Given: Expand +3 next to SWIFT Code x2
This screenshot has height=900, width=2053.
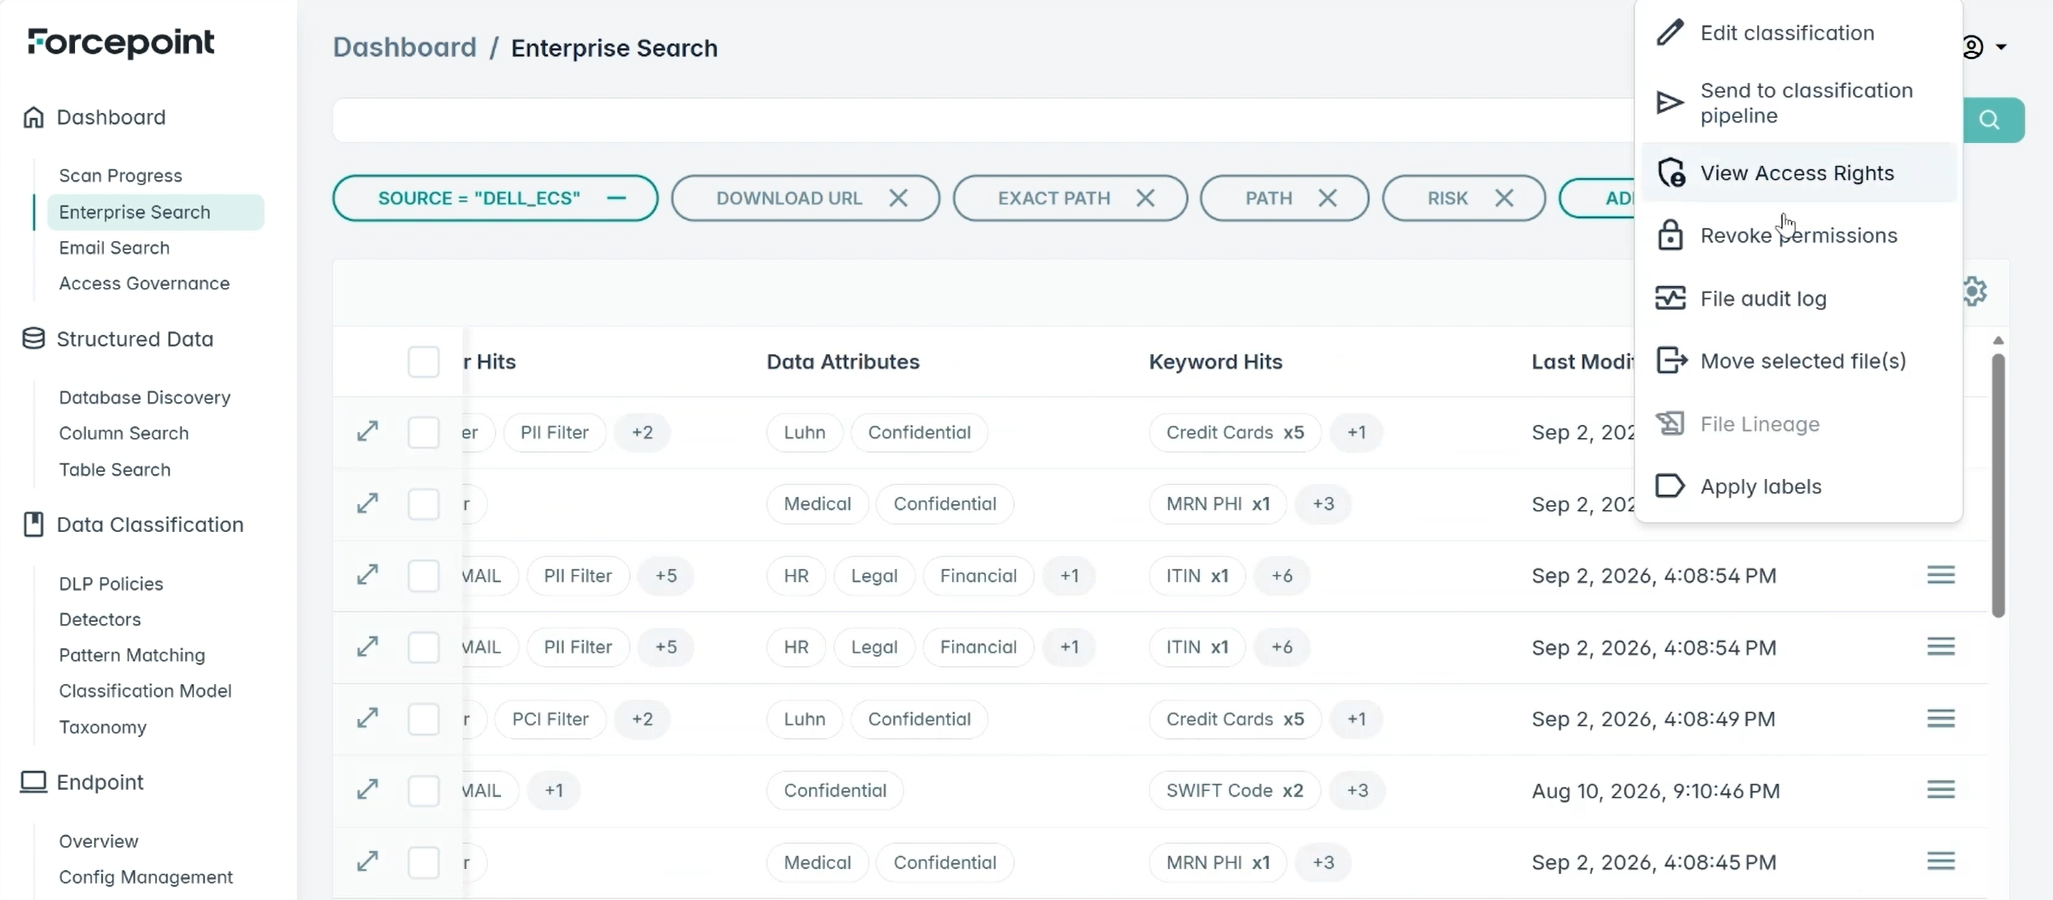Looking at the screenshot, I should click(1357, 790).
